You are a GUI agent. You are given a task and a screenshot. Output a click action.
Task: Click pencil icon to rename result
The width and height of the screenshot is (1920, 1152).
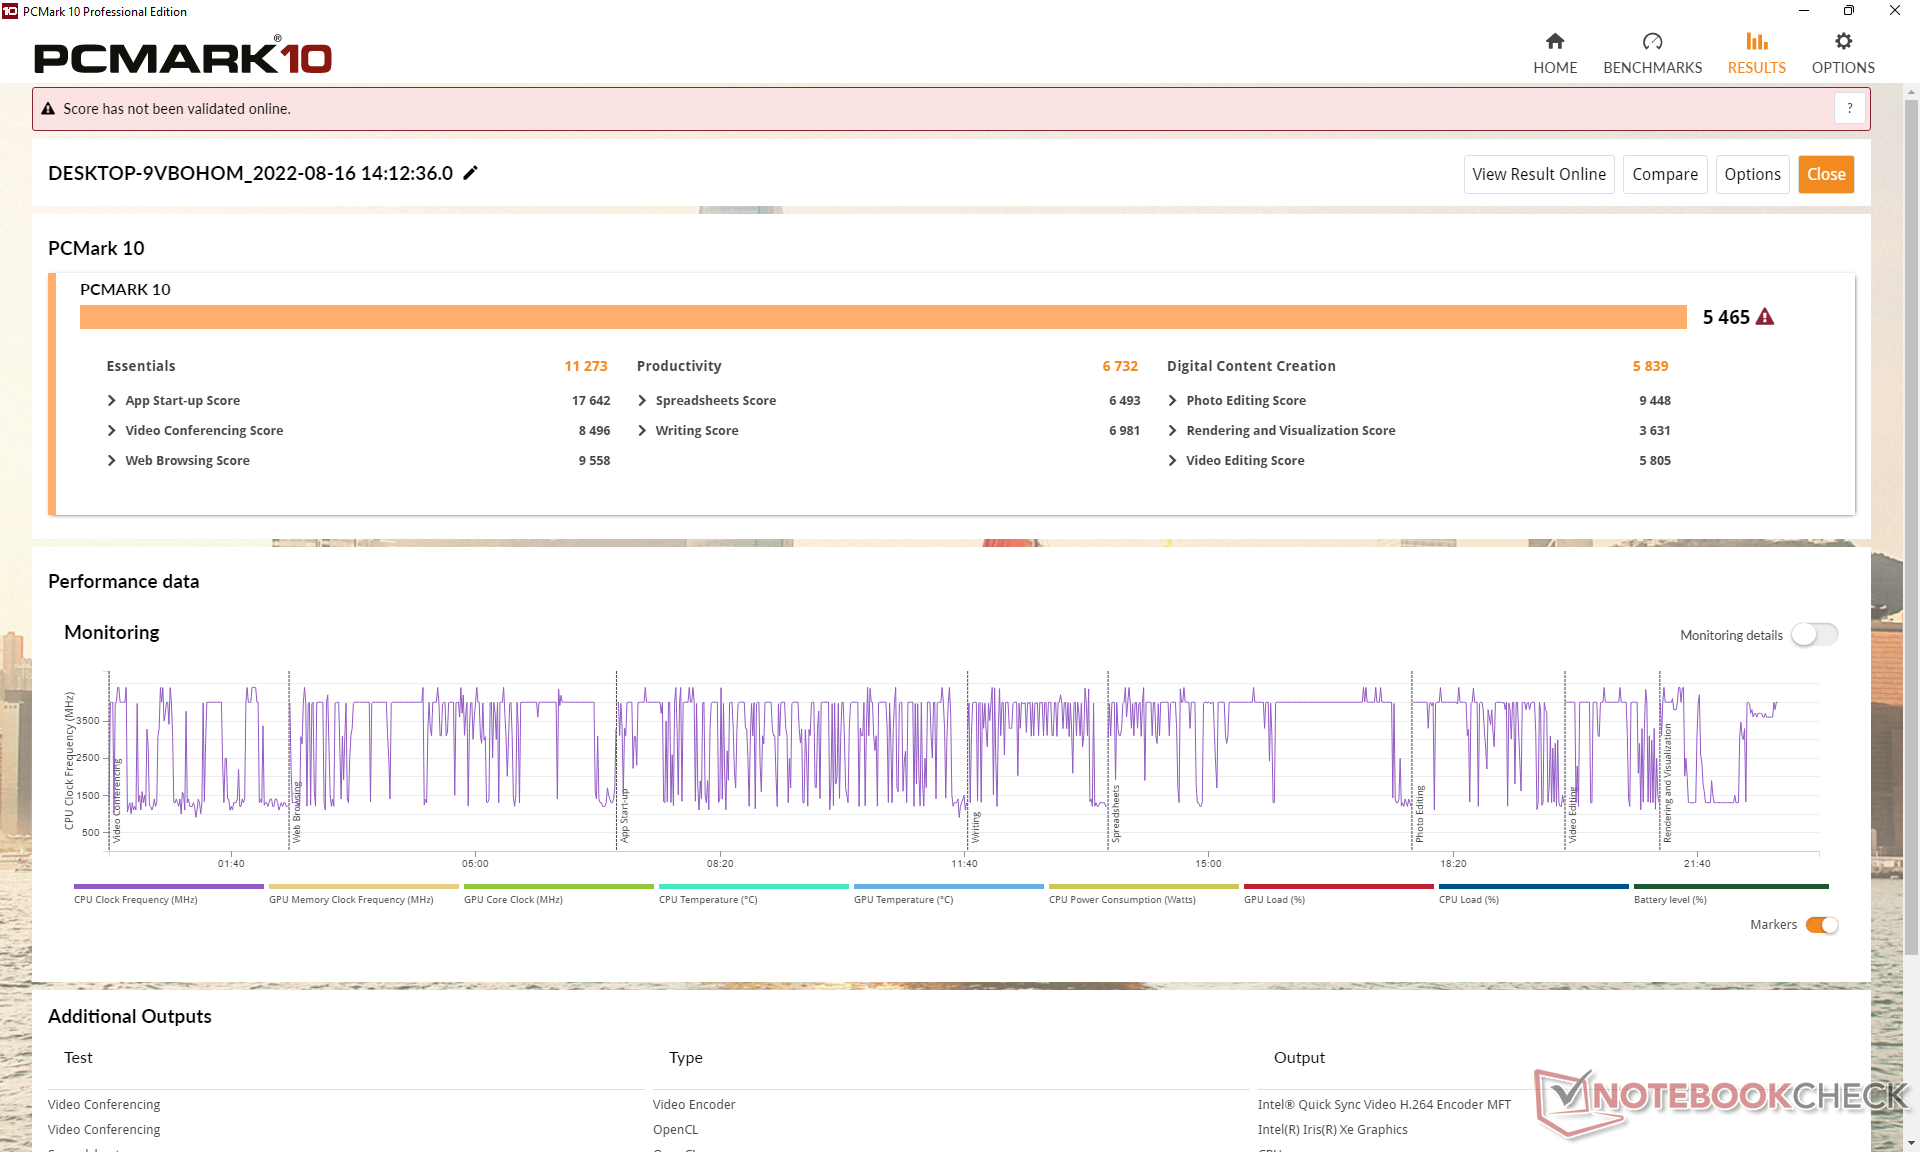tap(471, 173)
